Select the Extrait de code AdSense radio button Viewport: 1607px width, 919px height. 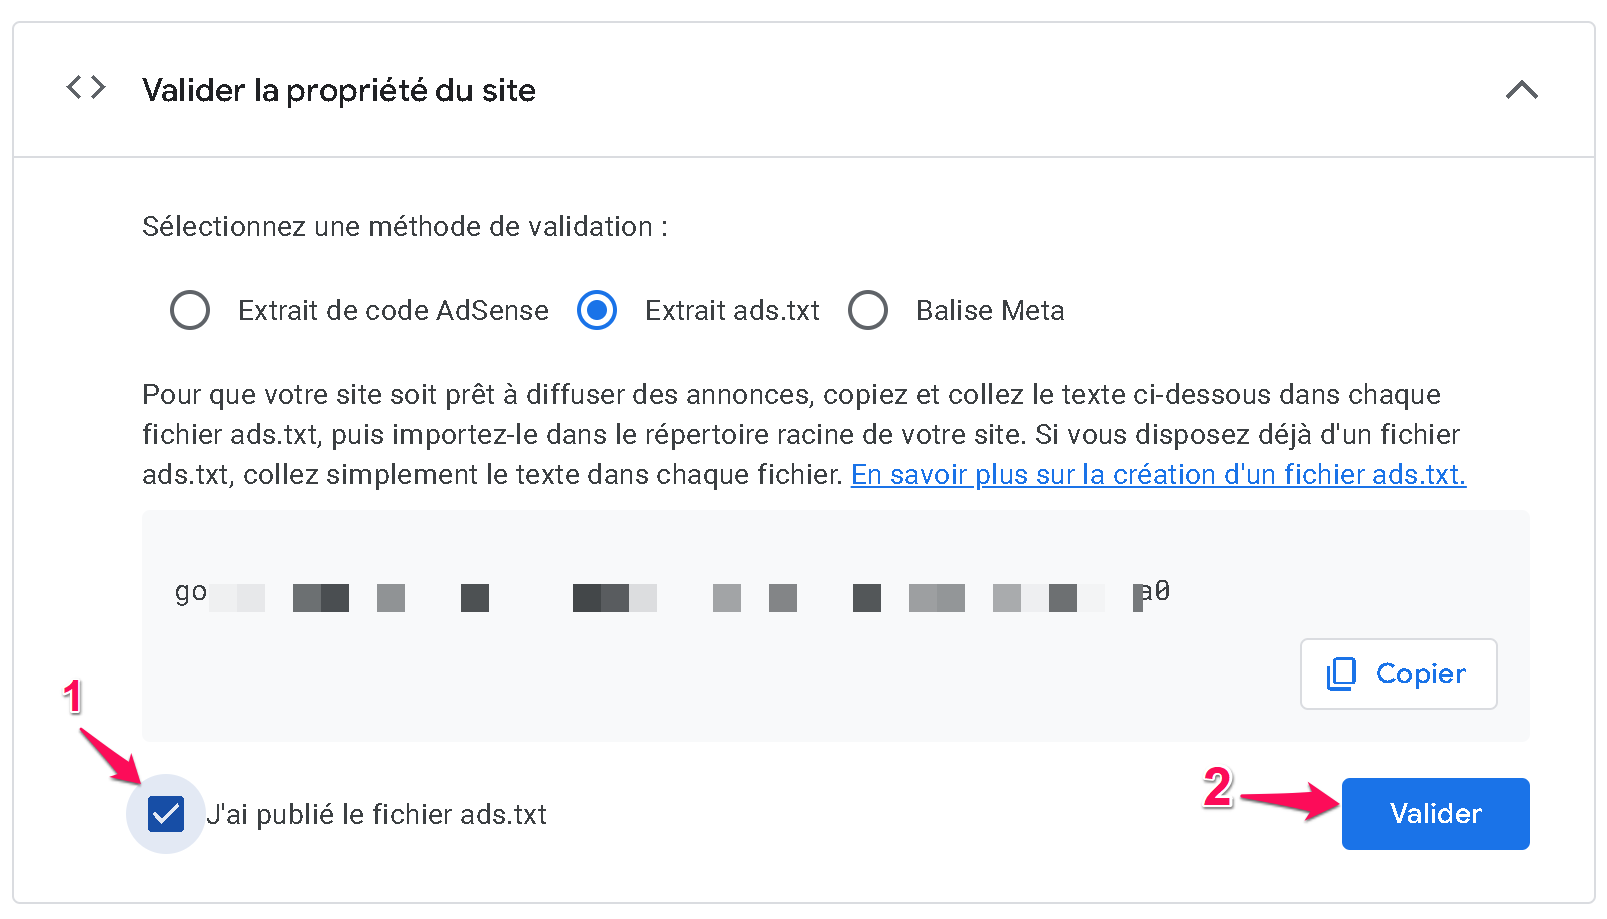coord(190,310)
